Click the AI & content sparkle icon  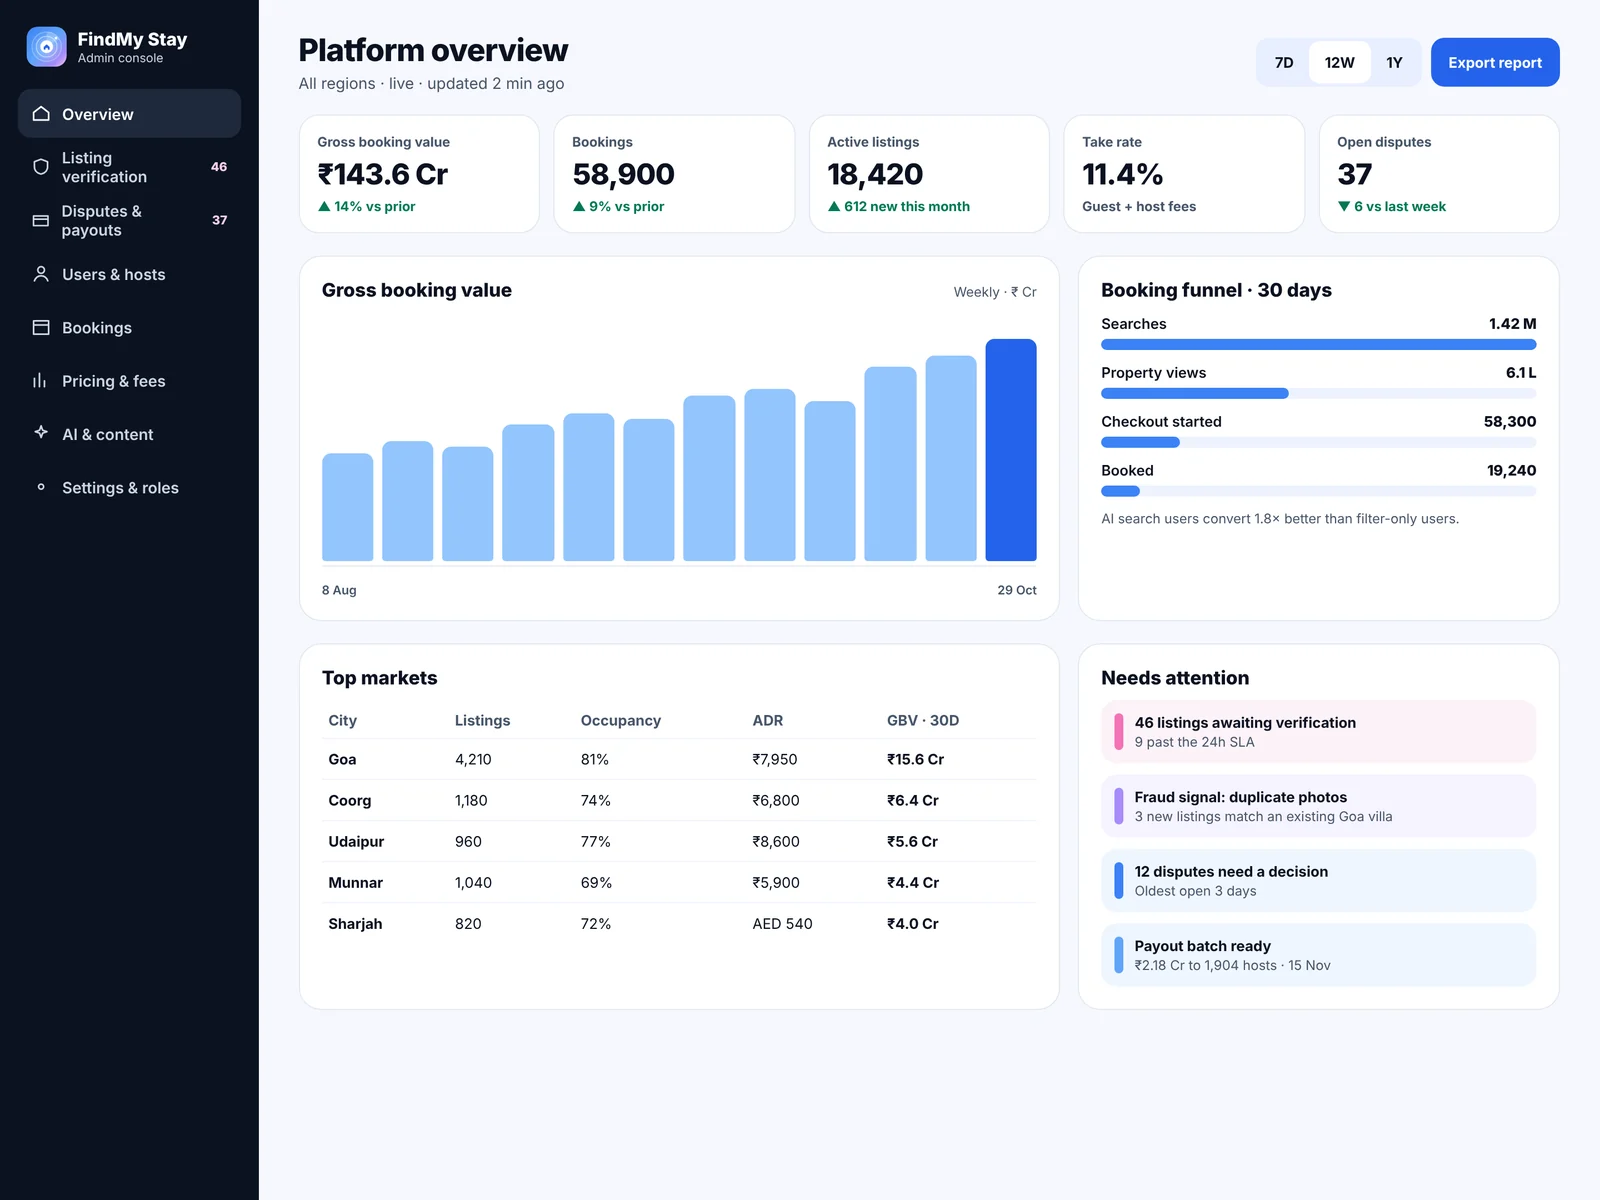tap(41, 433)
